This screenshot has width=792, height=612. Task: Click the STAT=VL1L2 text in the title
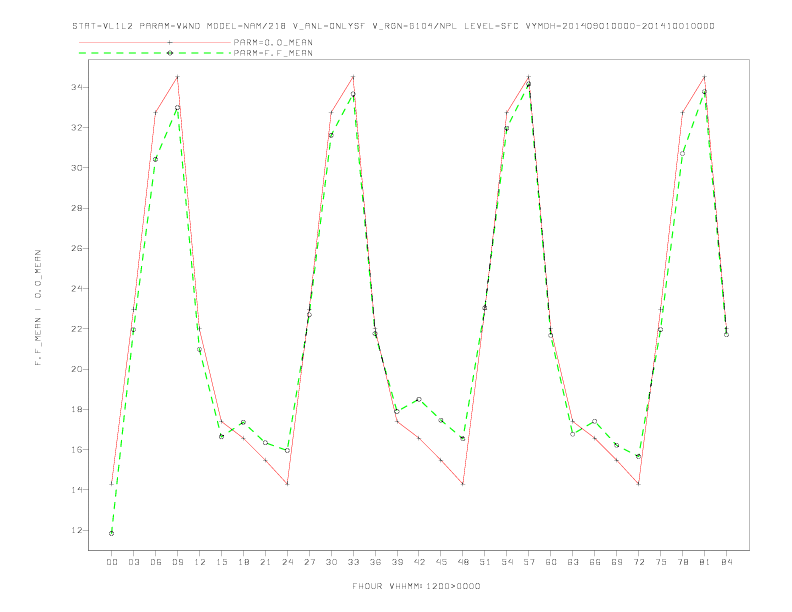point(103,26)
